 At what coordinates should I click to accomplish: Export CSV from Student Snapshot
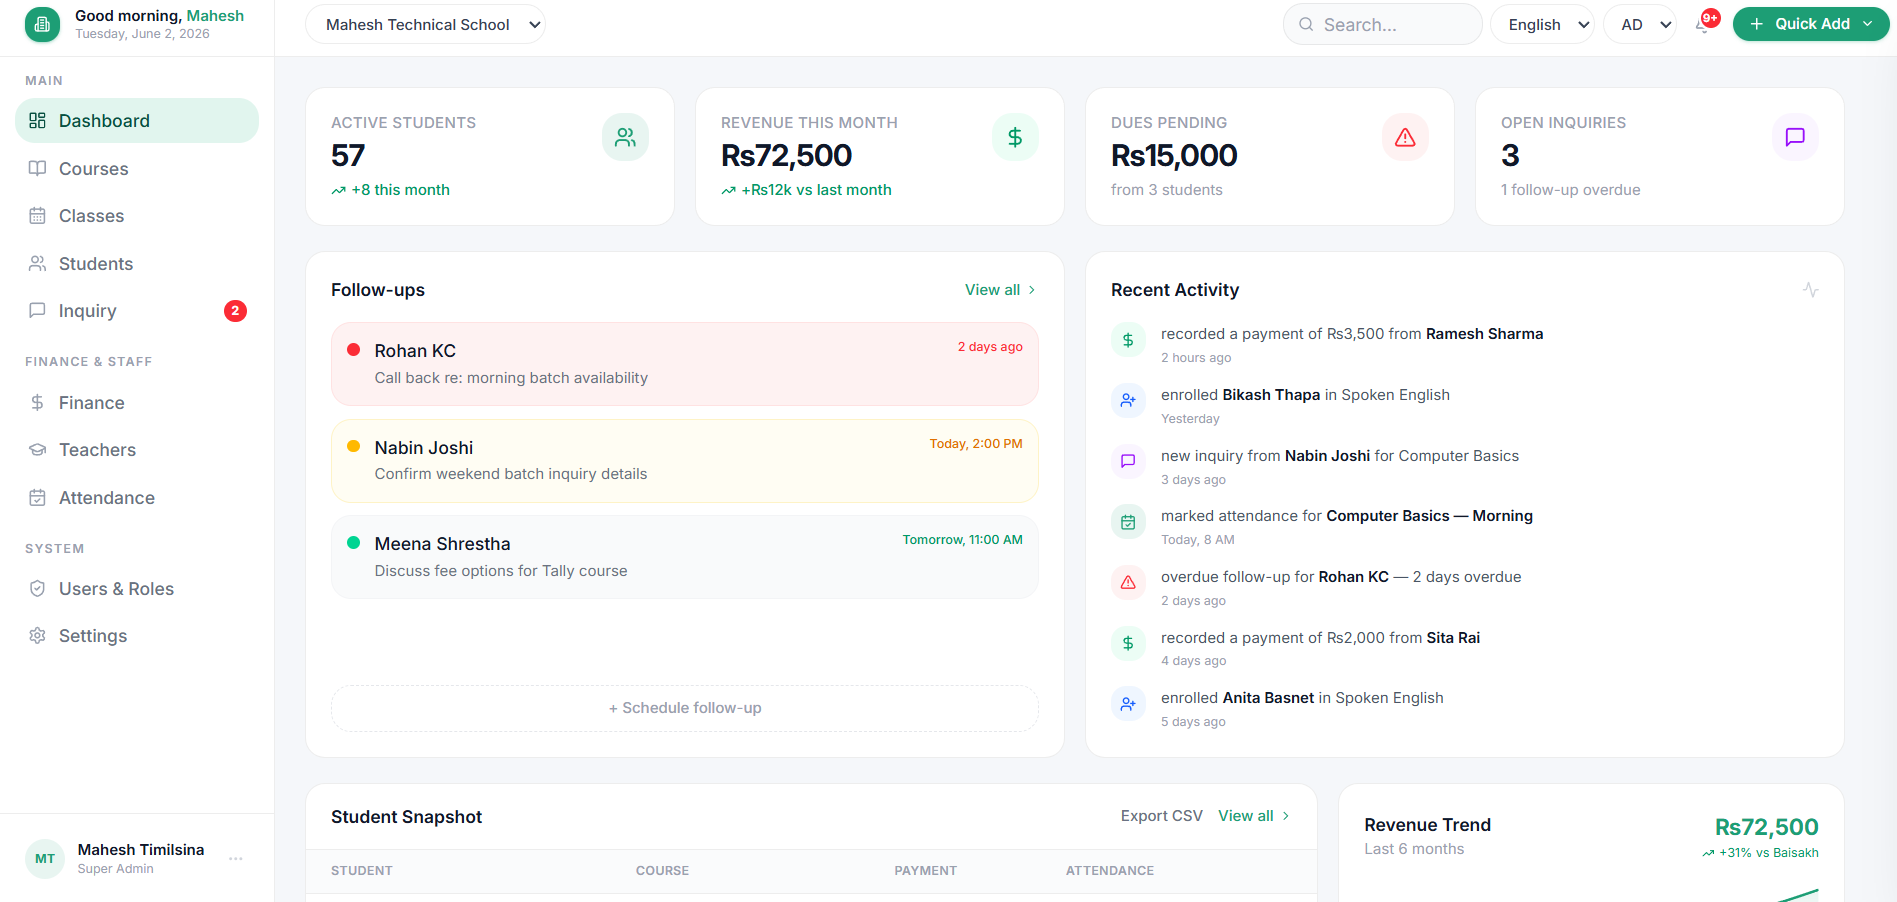click(x=1161, y=816)
